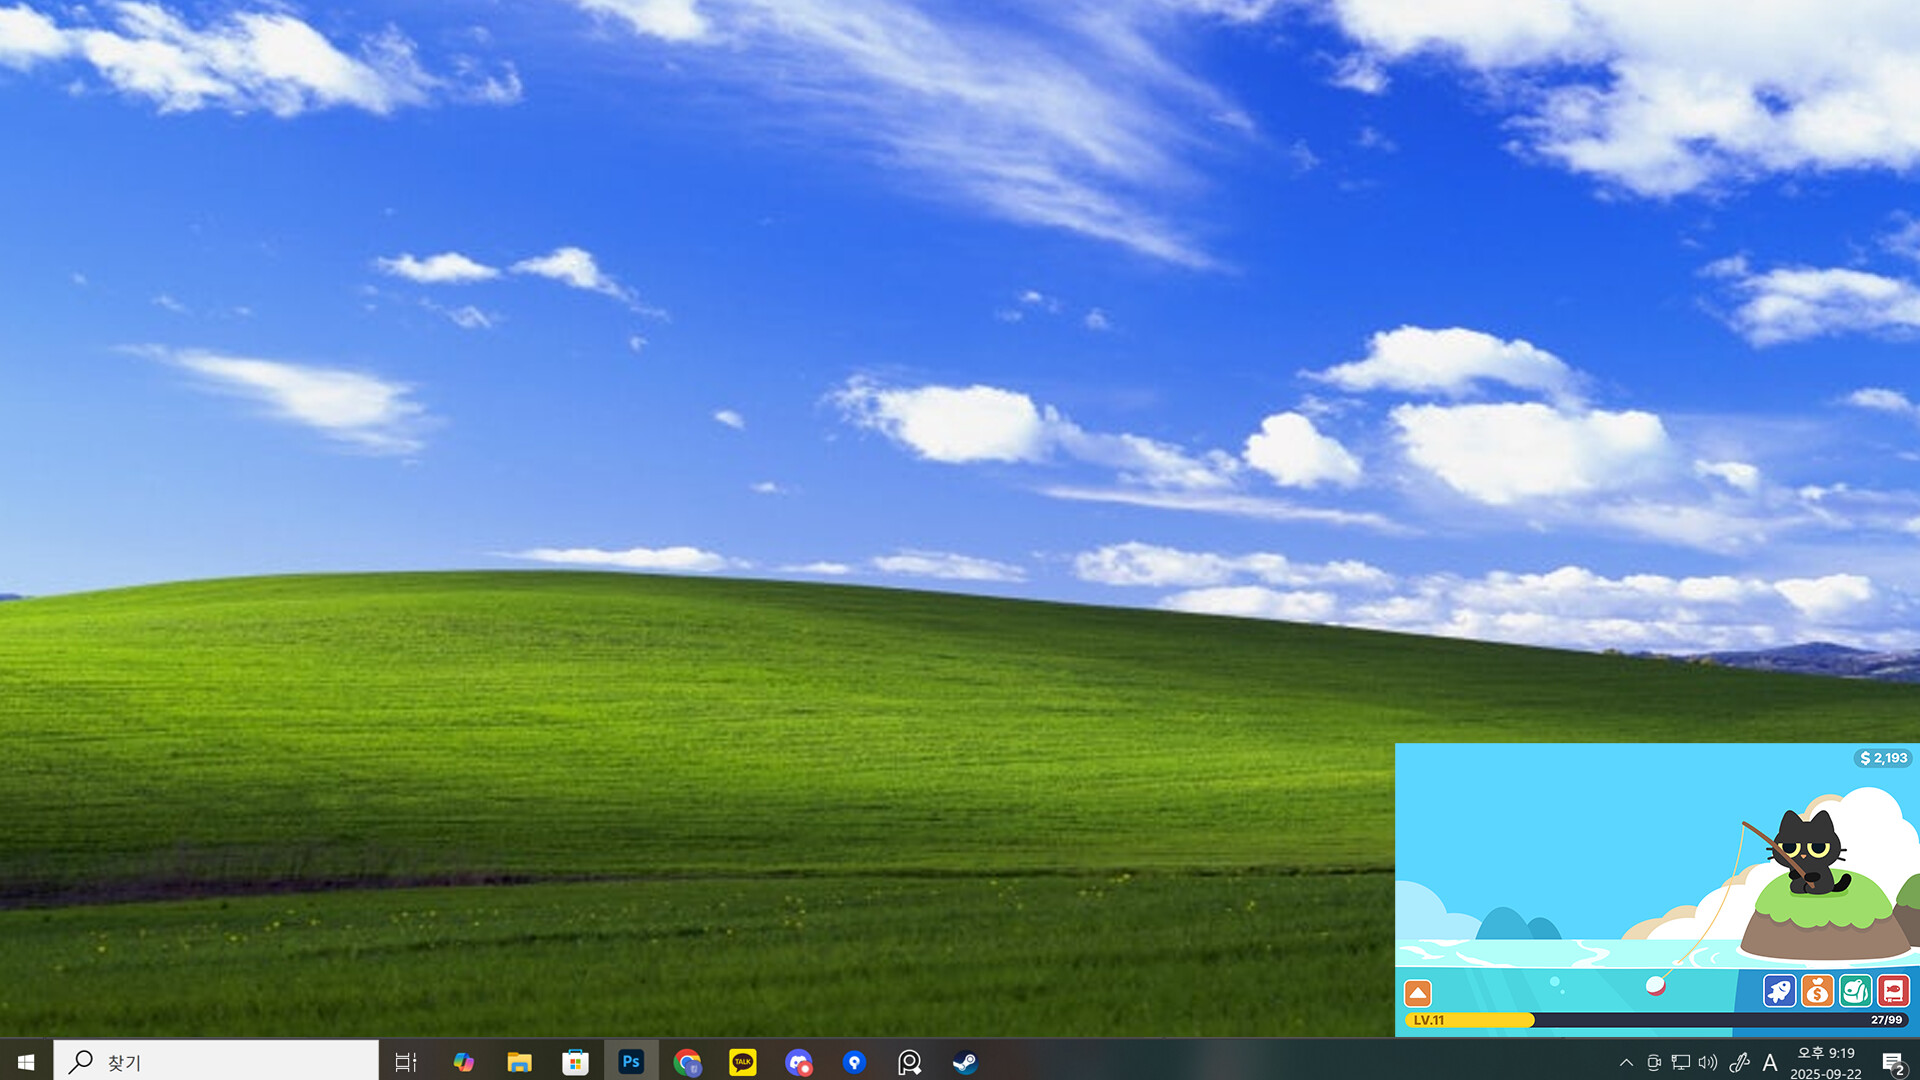This screenshot has height=1080, width=1920.
Task: Toggle the Korean IME with the A icon
Action: point(1770,1062)
